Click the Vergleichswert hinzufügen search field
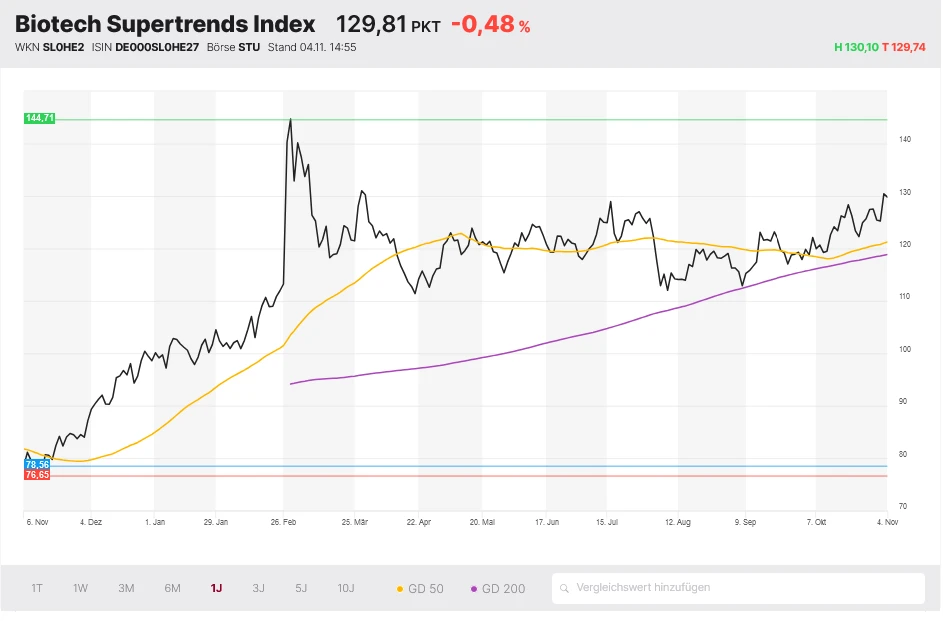Screen dimensions: 944x621 [x=740, y=589]
